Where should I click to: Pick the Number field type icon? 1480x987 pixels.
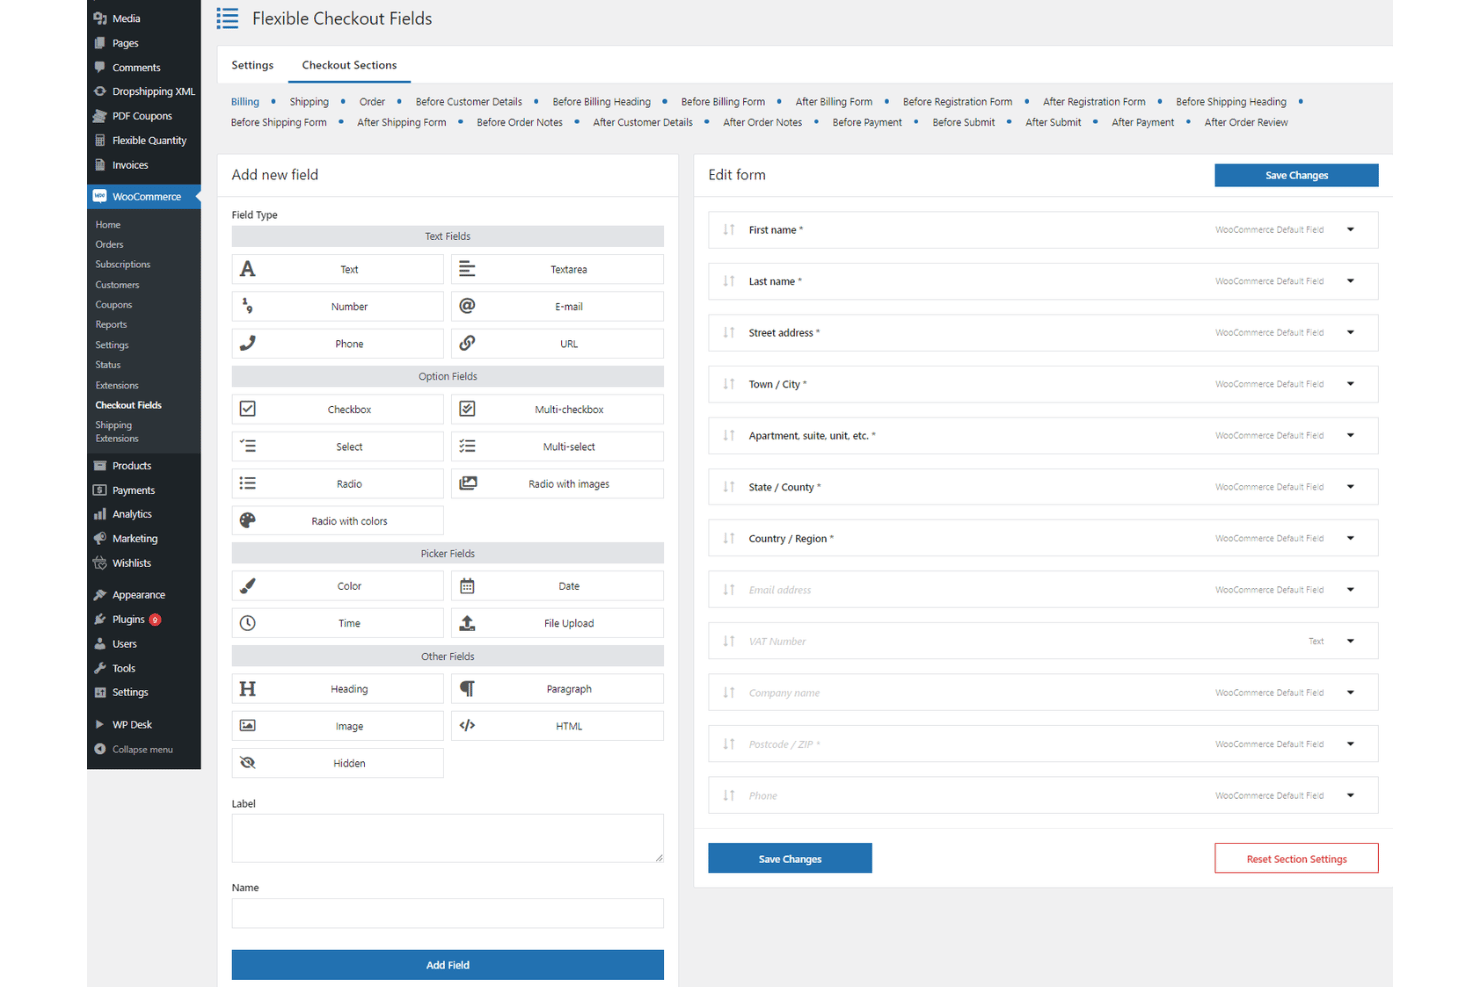coord(248,306)
